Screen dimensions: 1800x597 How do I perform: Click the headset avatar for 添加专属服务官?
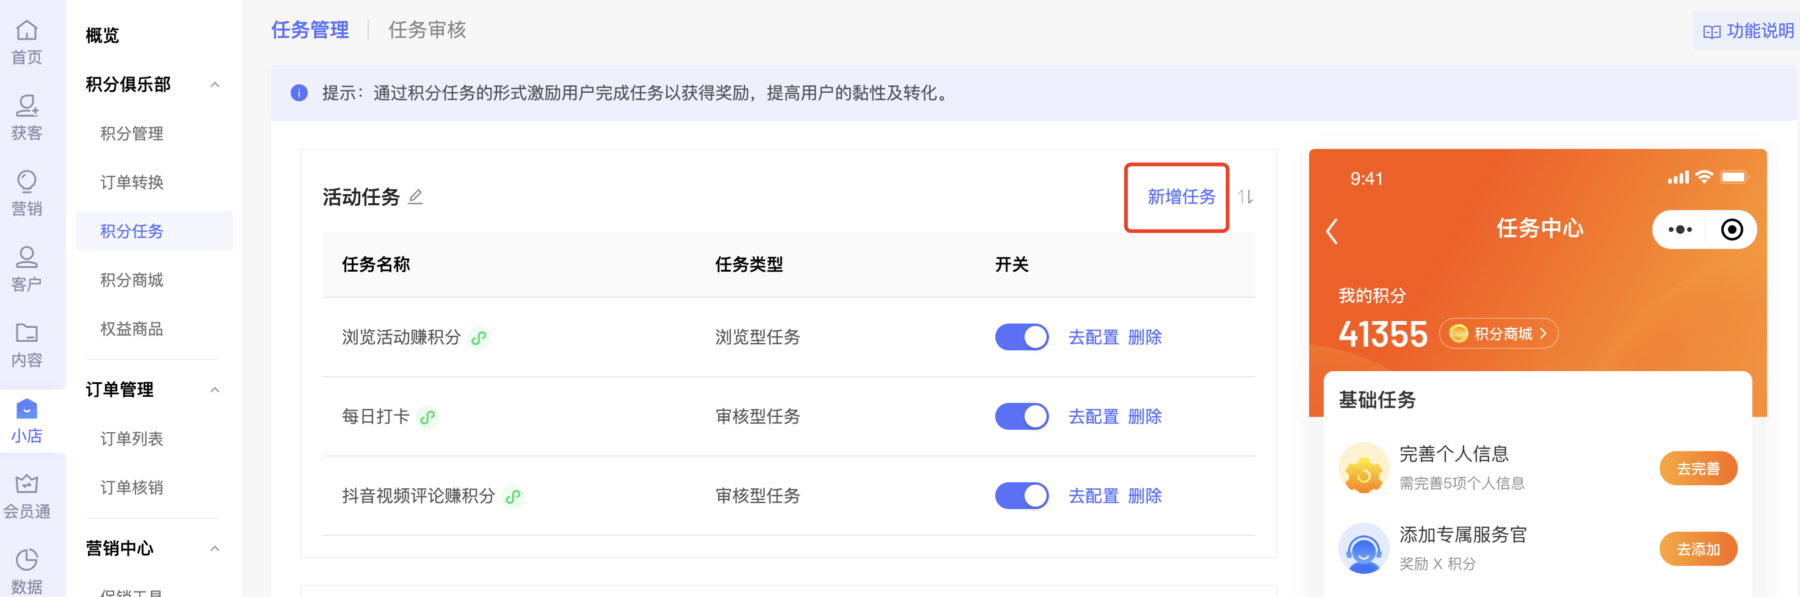tap(1364, 548)
